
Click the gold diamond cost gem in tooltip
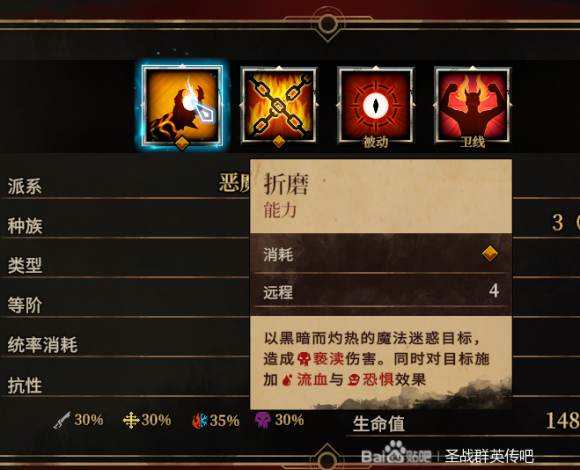point(490,253)
